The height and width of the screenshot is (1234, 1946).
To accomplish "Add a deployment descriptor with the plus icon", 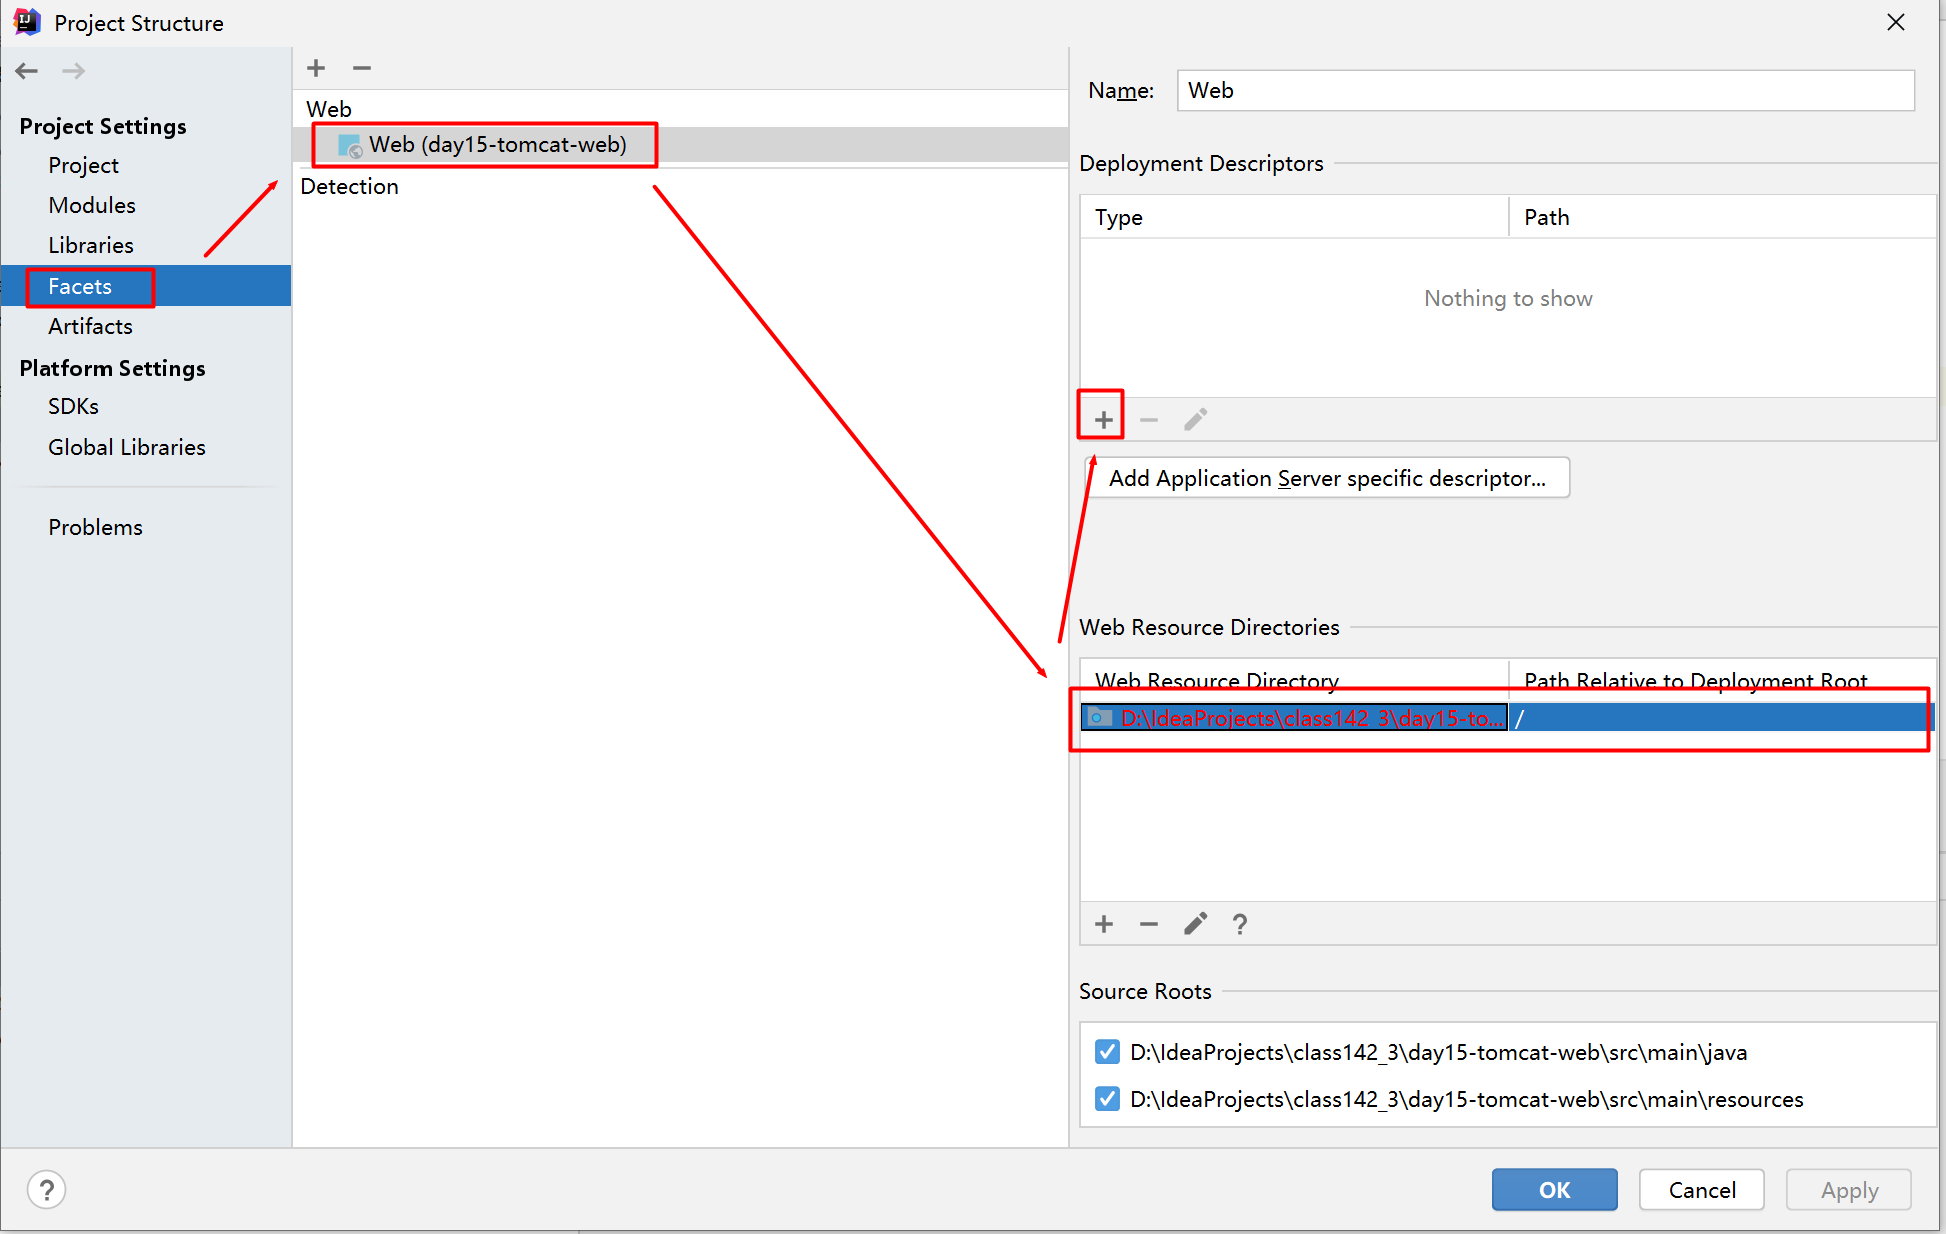I will click(1103, 420).
